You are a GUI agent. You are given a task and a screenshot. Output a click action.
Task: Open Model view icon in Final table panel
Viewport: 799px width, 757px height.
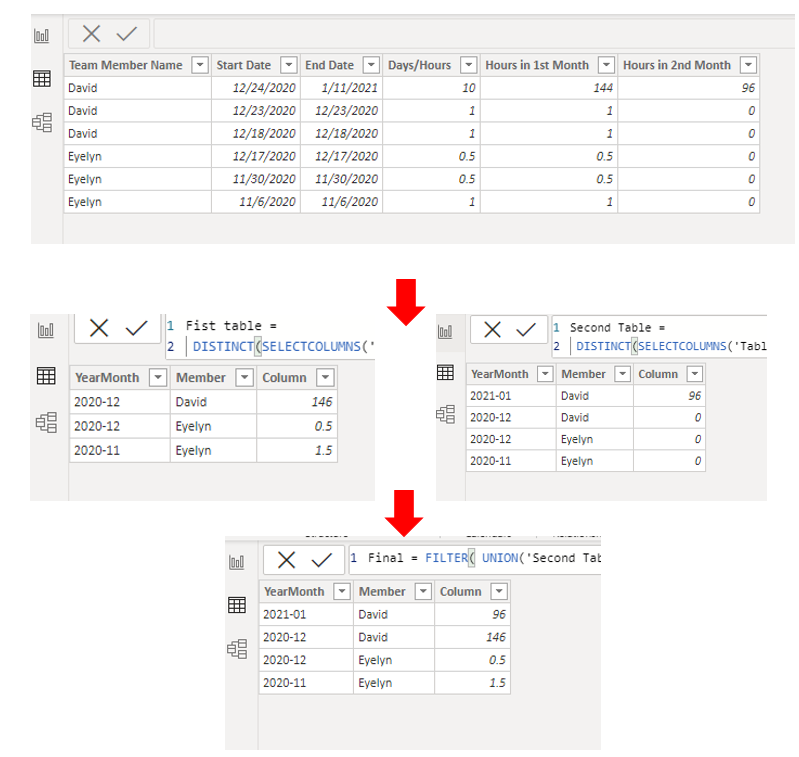click(x=237, y=649)
